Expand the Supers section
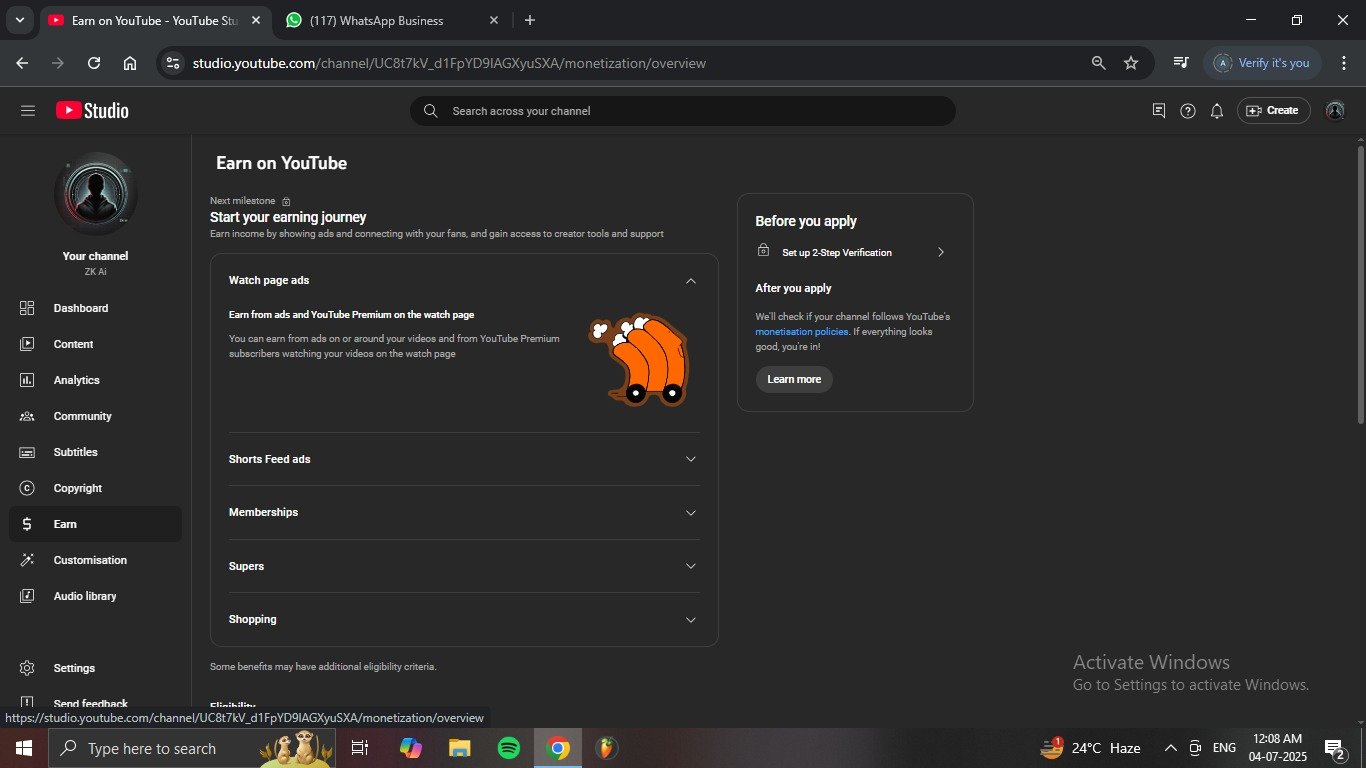1366x768 pixels. tap(690, 566)
